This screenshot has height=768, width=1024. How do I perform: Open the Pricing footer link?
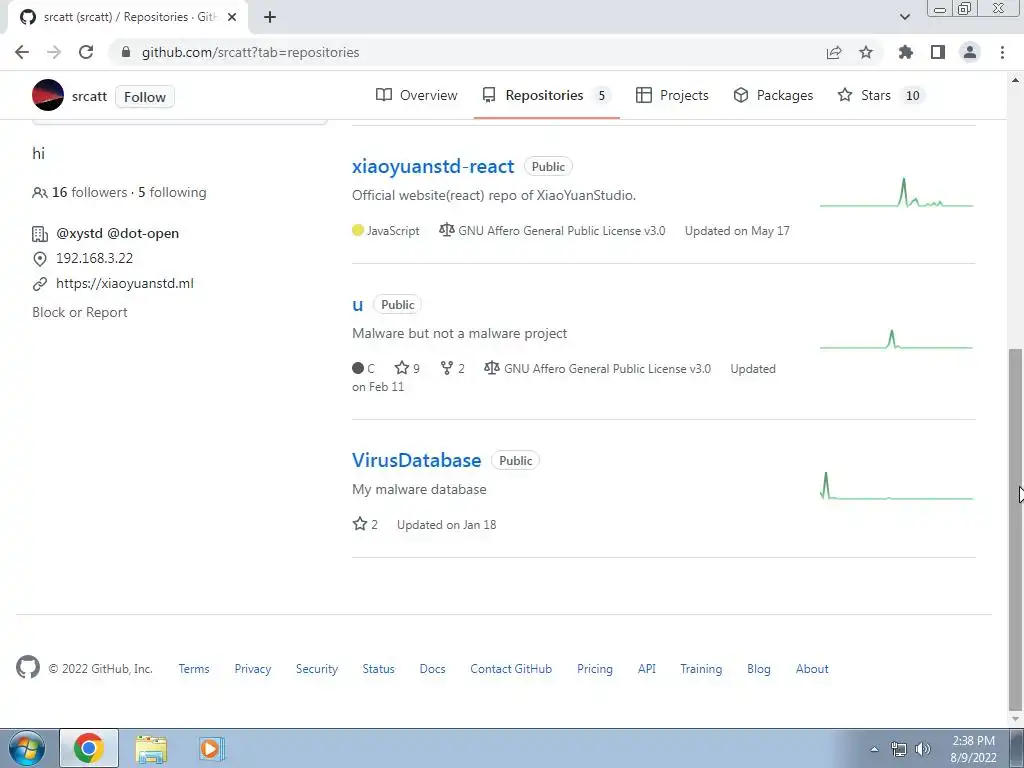595,669
